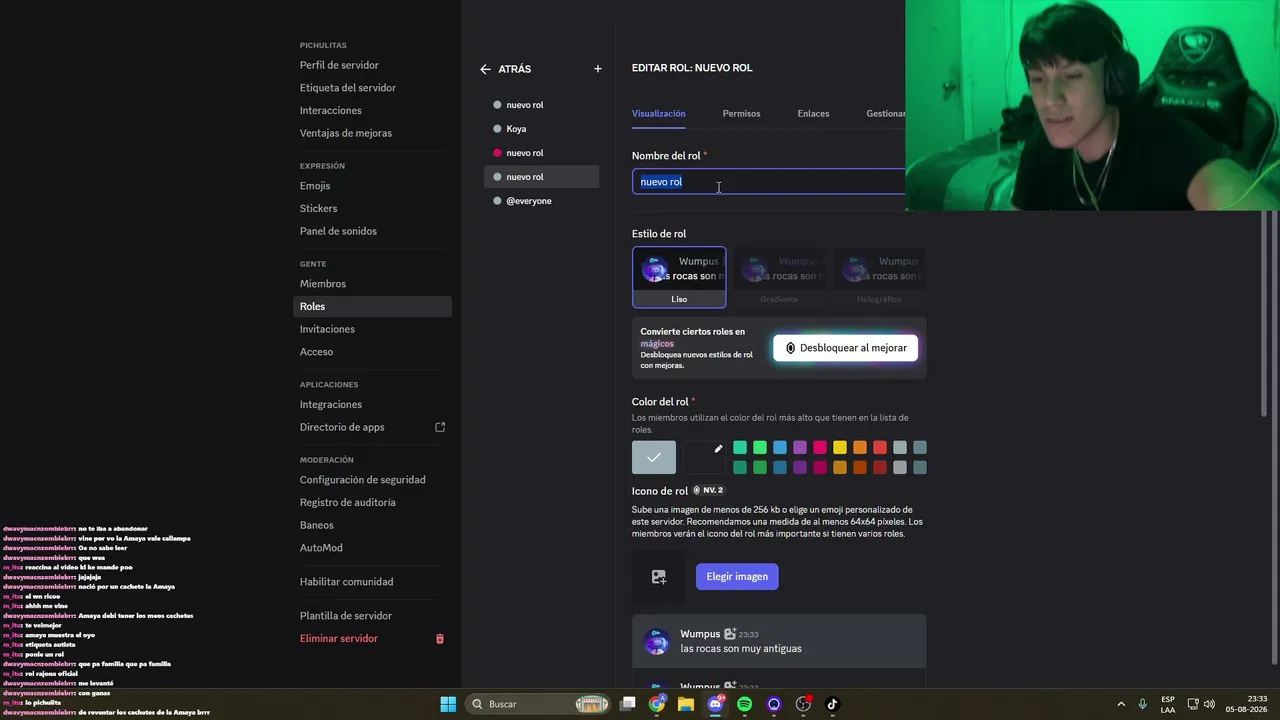Open AutoMod settings
Image resolution: width=1280 pixels, height=720 pixels.
[372, 548]
